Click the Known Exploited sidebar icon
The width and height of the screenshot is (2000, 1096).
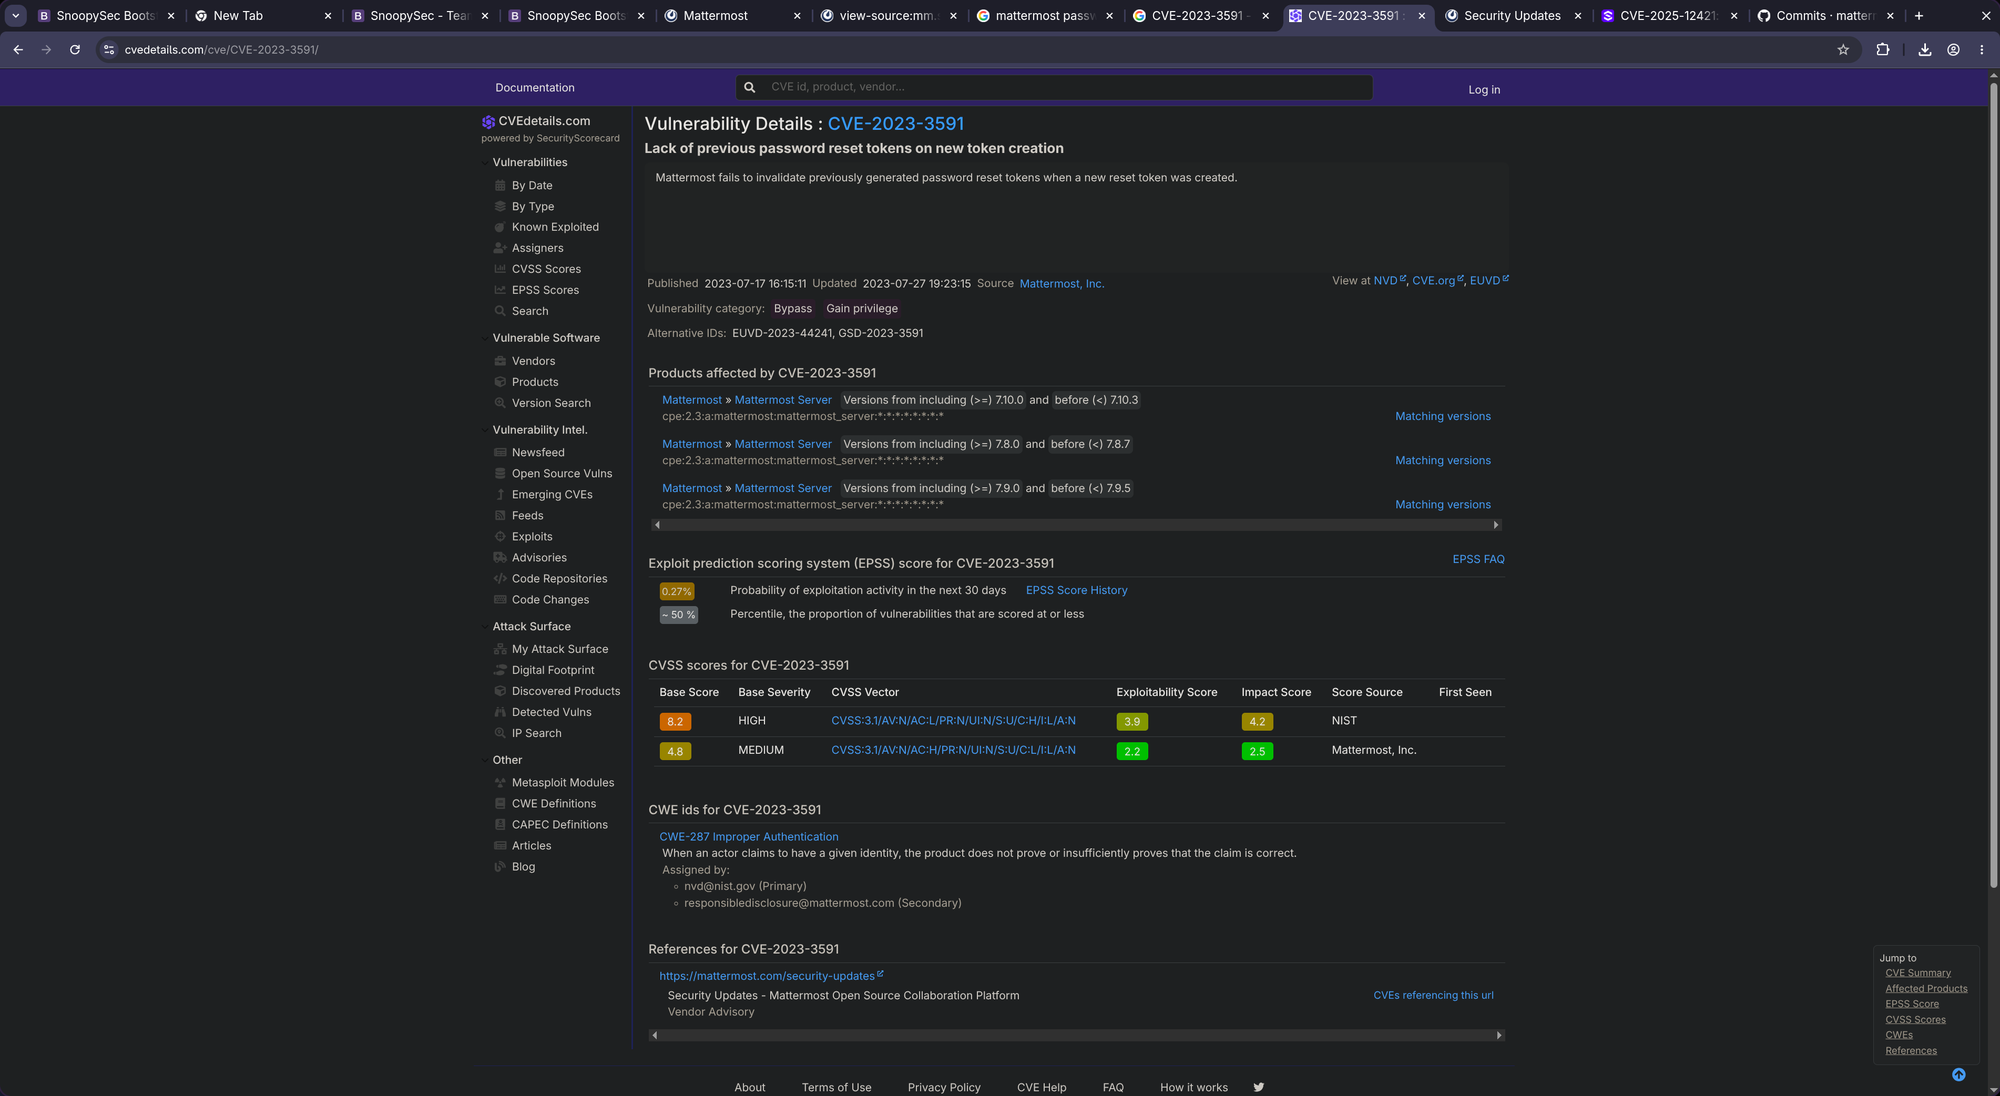pos(500,227)
